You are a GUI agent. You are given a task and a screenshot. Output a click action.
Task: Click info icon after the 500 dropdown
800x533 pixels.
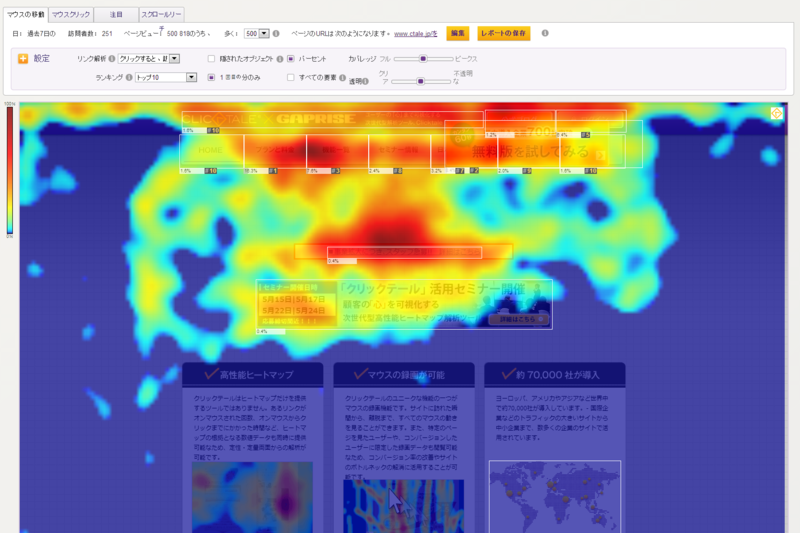coord(276,34)
